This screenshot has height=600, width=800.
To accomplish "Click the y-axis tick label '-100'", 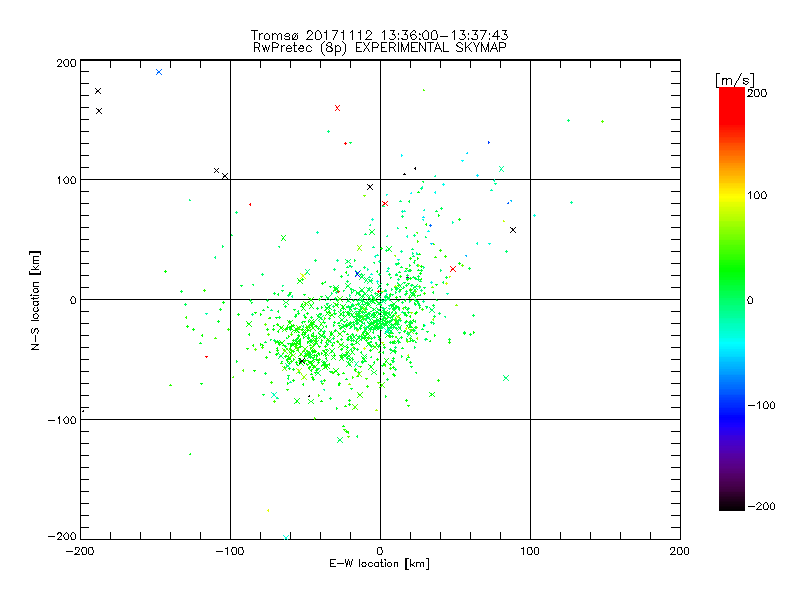I will click(x=62, y=420).
